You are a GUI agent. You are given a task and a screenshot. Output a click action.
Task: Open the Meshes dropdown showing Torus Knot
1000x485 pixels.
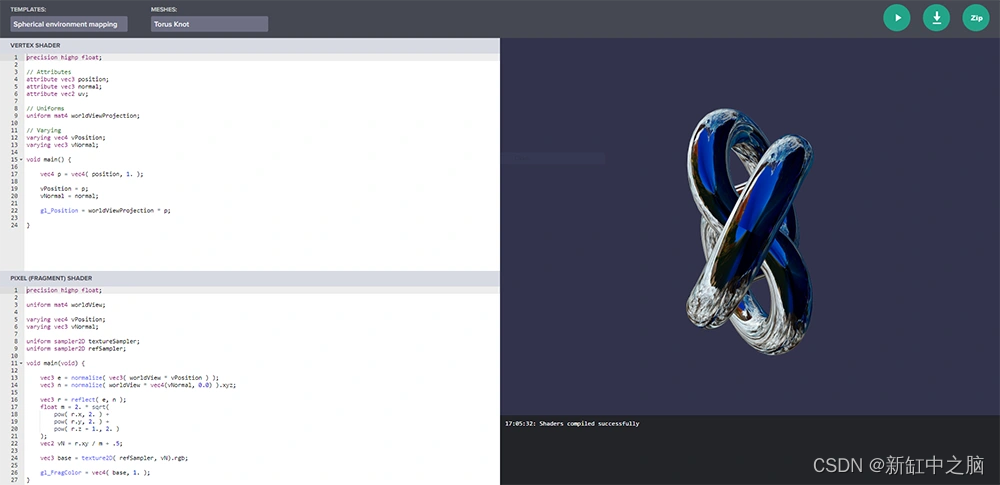click(209, 24)
